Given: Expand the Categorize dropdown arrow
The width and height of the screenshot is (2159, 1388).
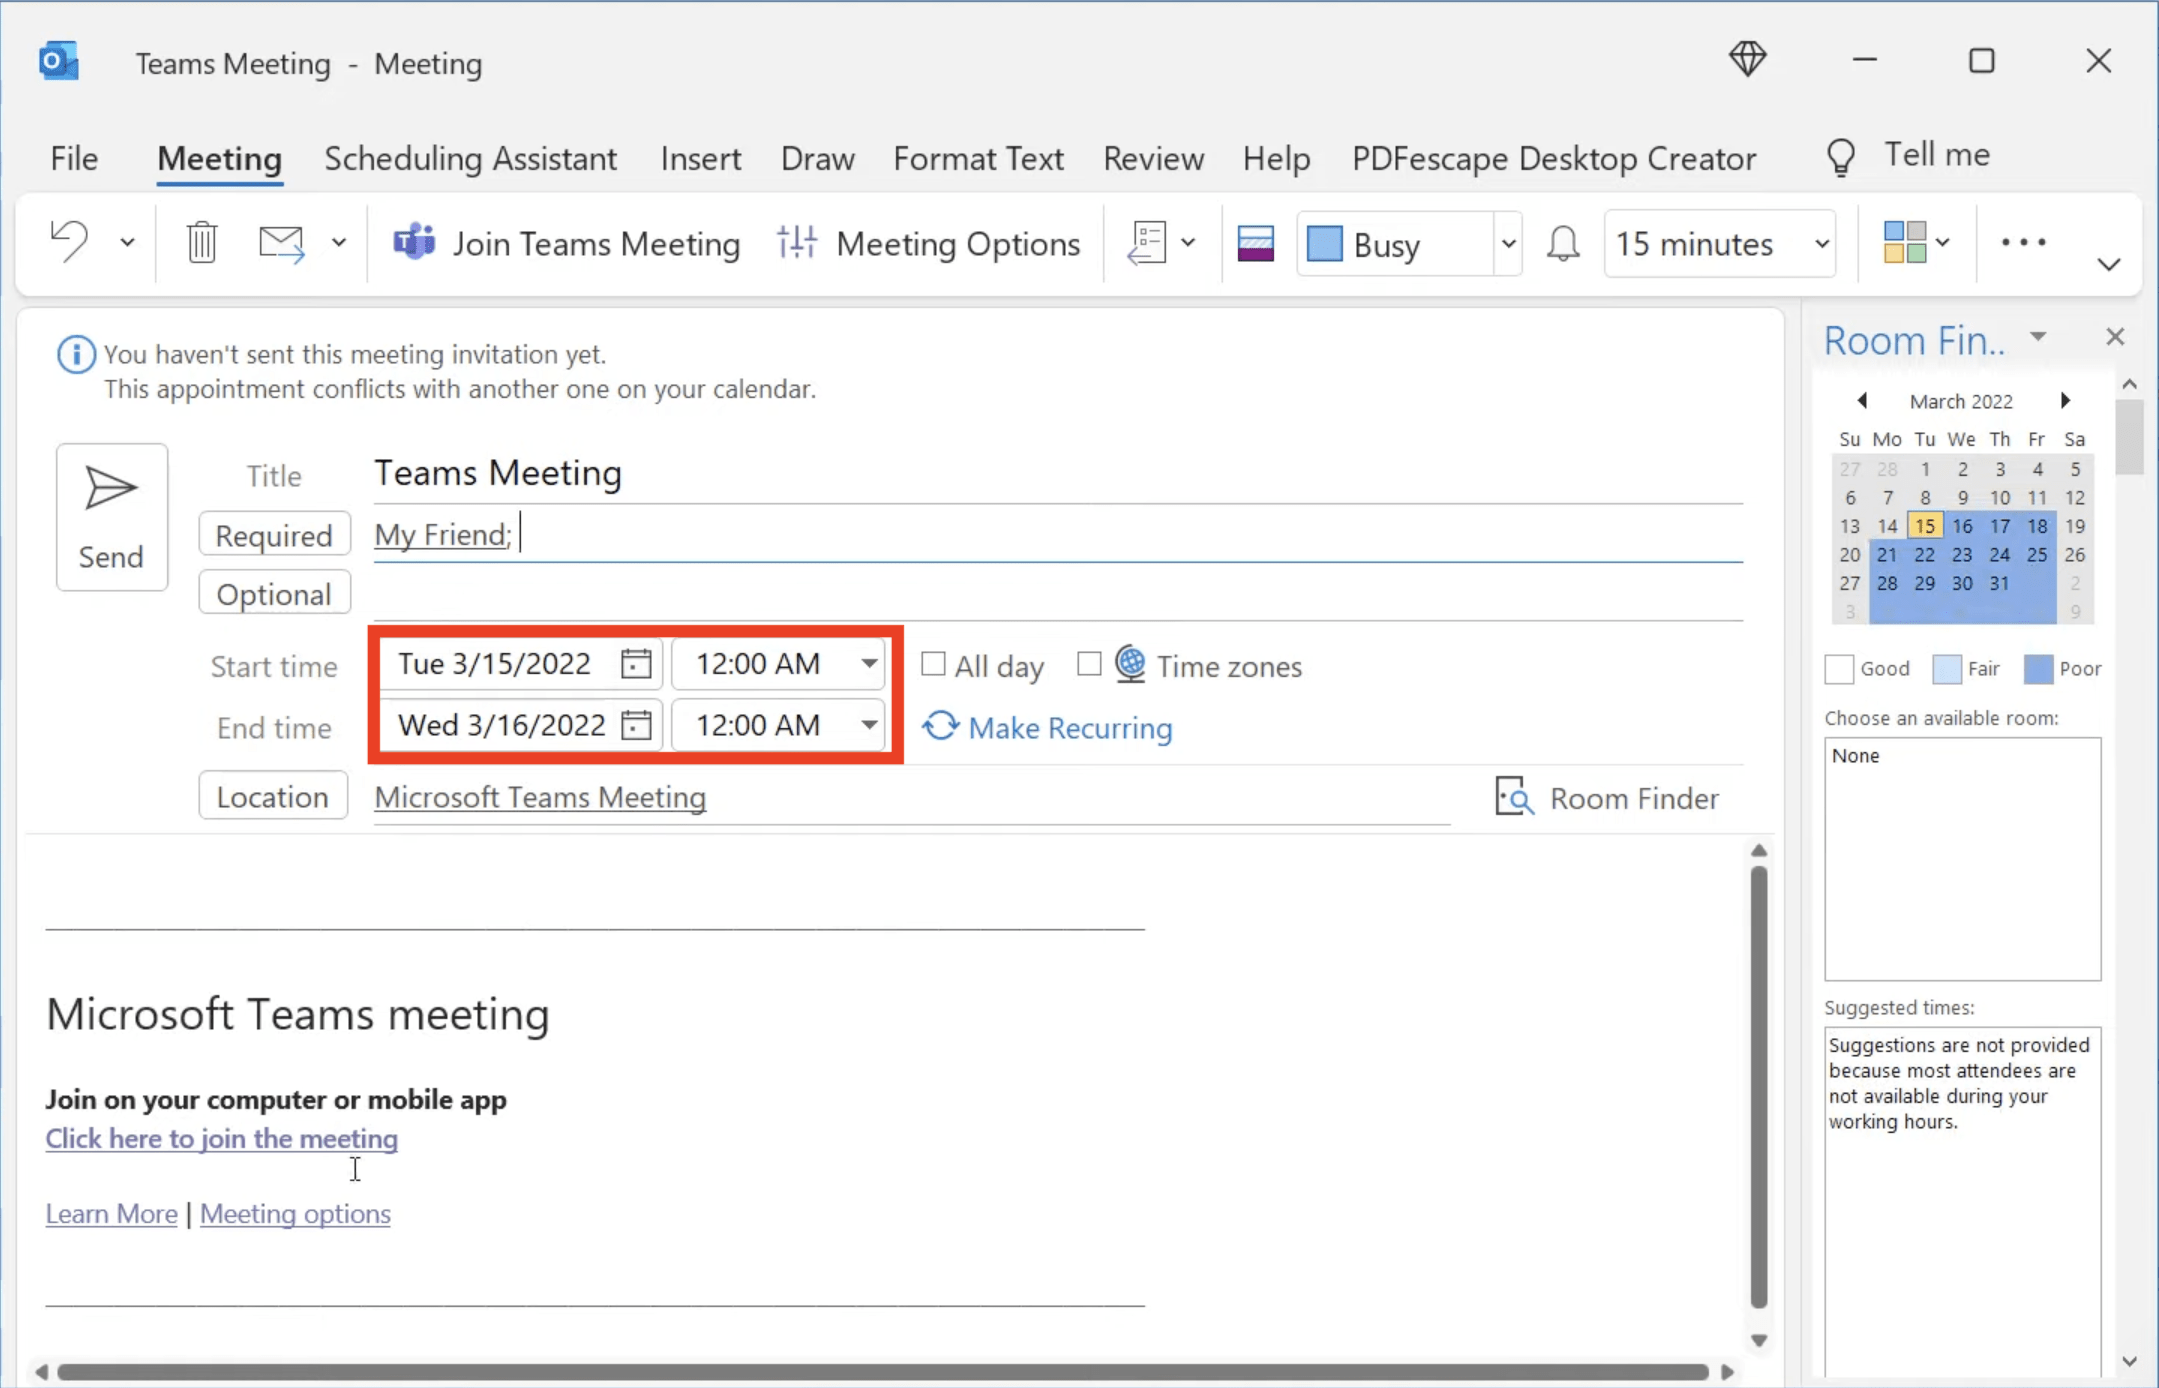Looking at the screenshot, I should 1942,242.
